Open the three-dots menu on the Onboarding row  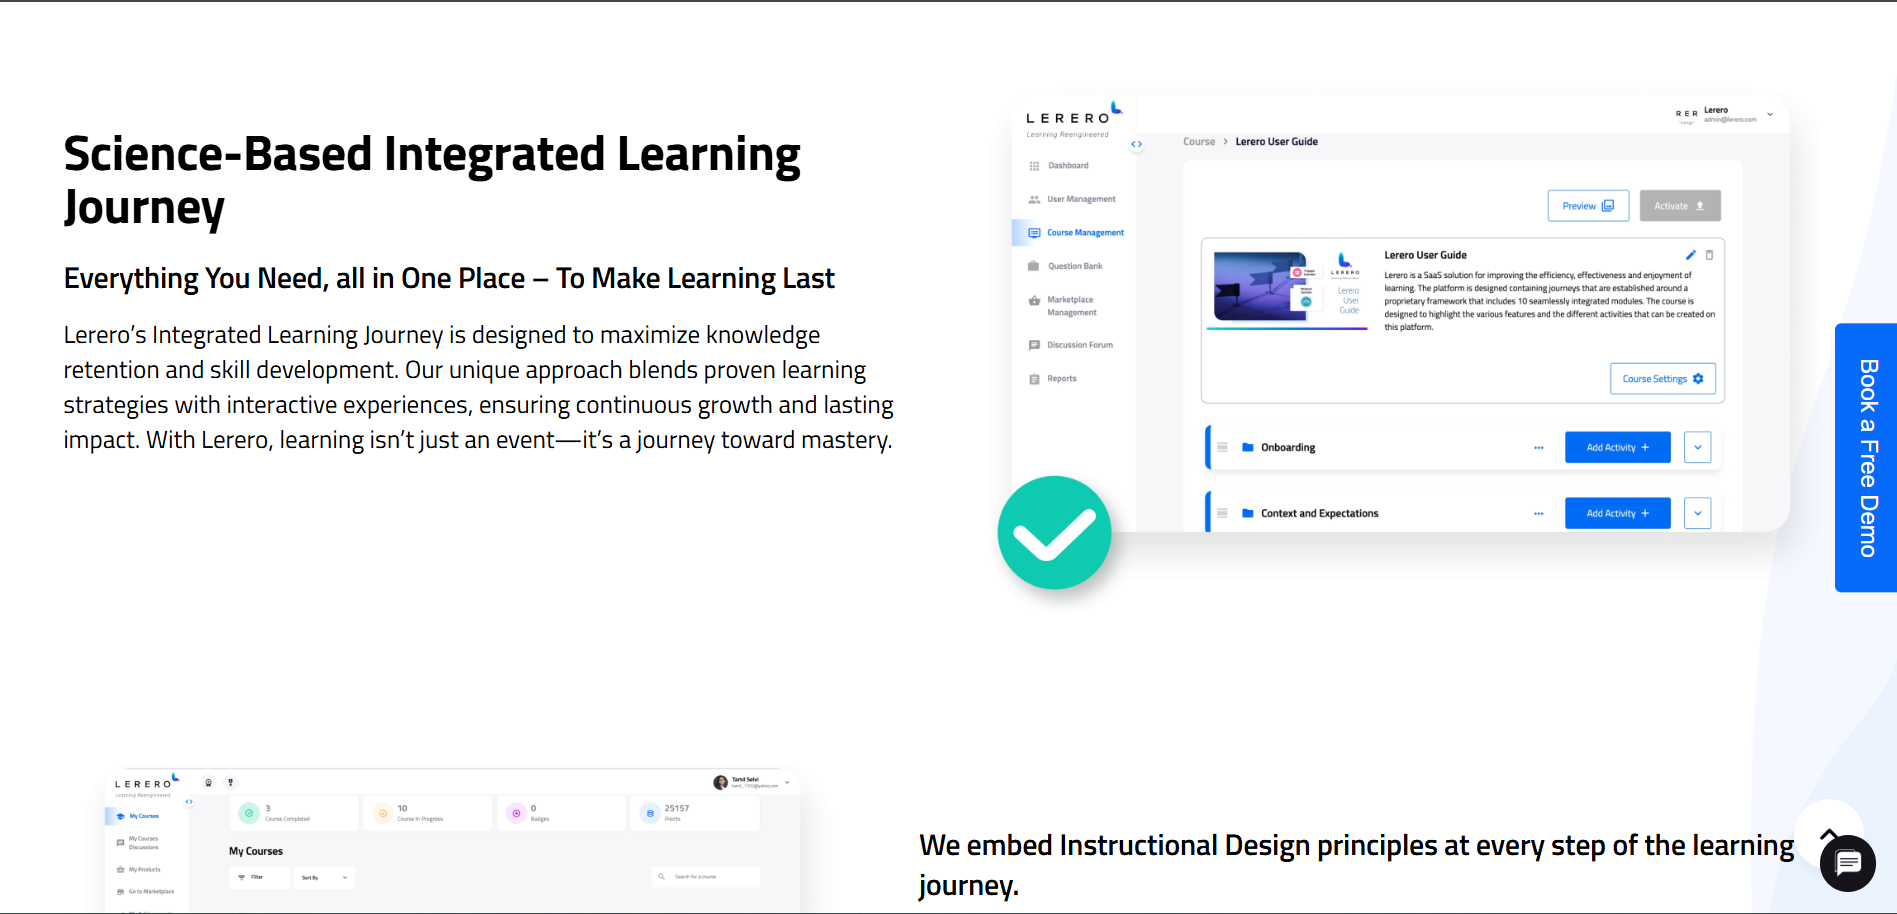pyautogui.click(x=1538, y=448)
